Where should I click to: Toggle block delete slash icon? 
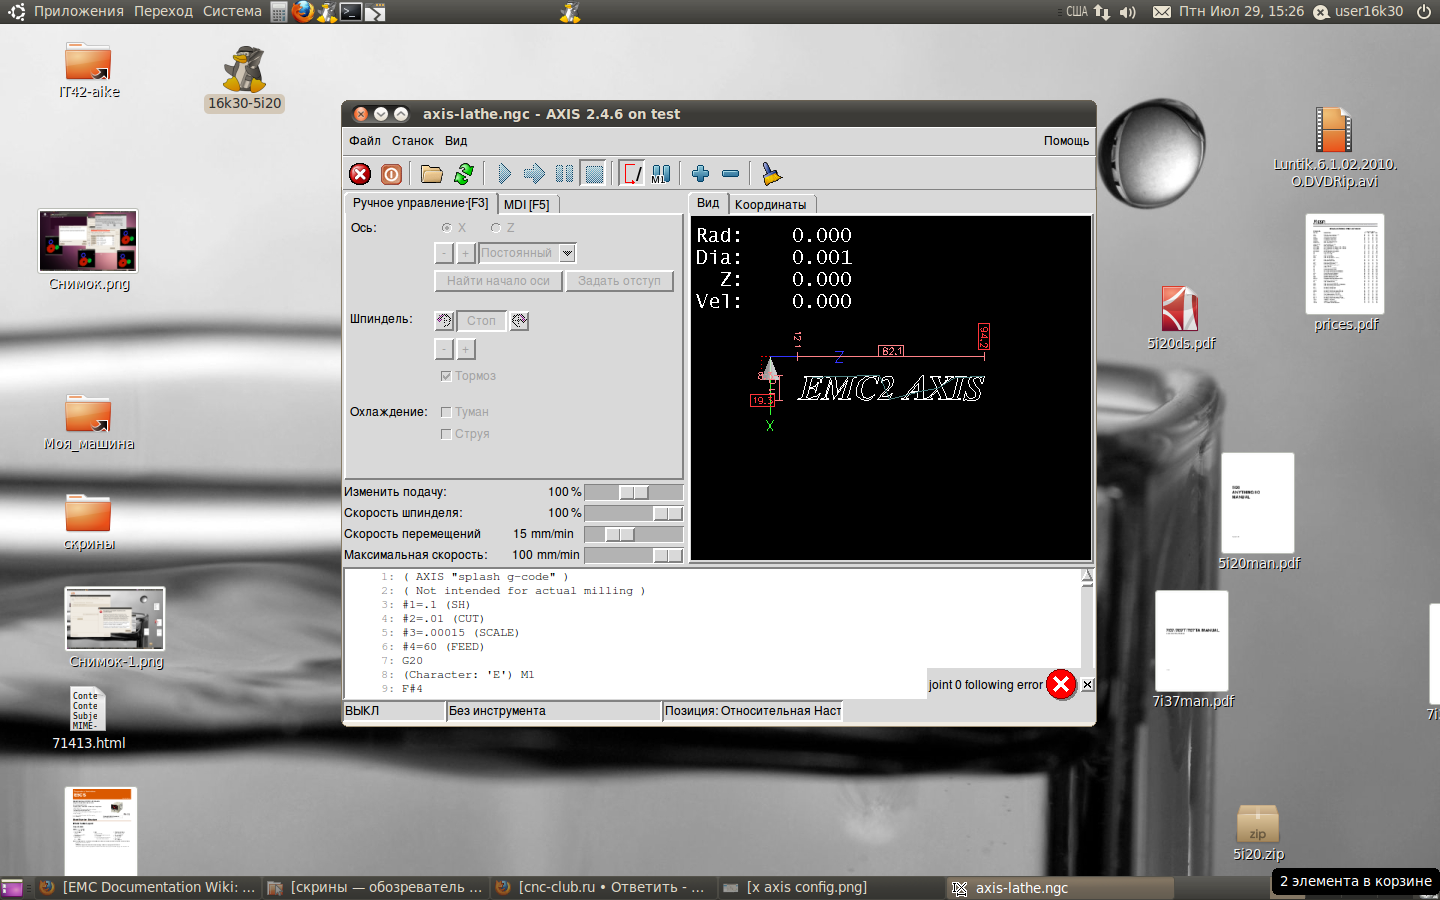coord(632,174)
